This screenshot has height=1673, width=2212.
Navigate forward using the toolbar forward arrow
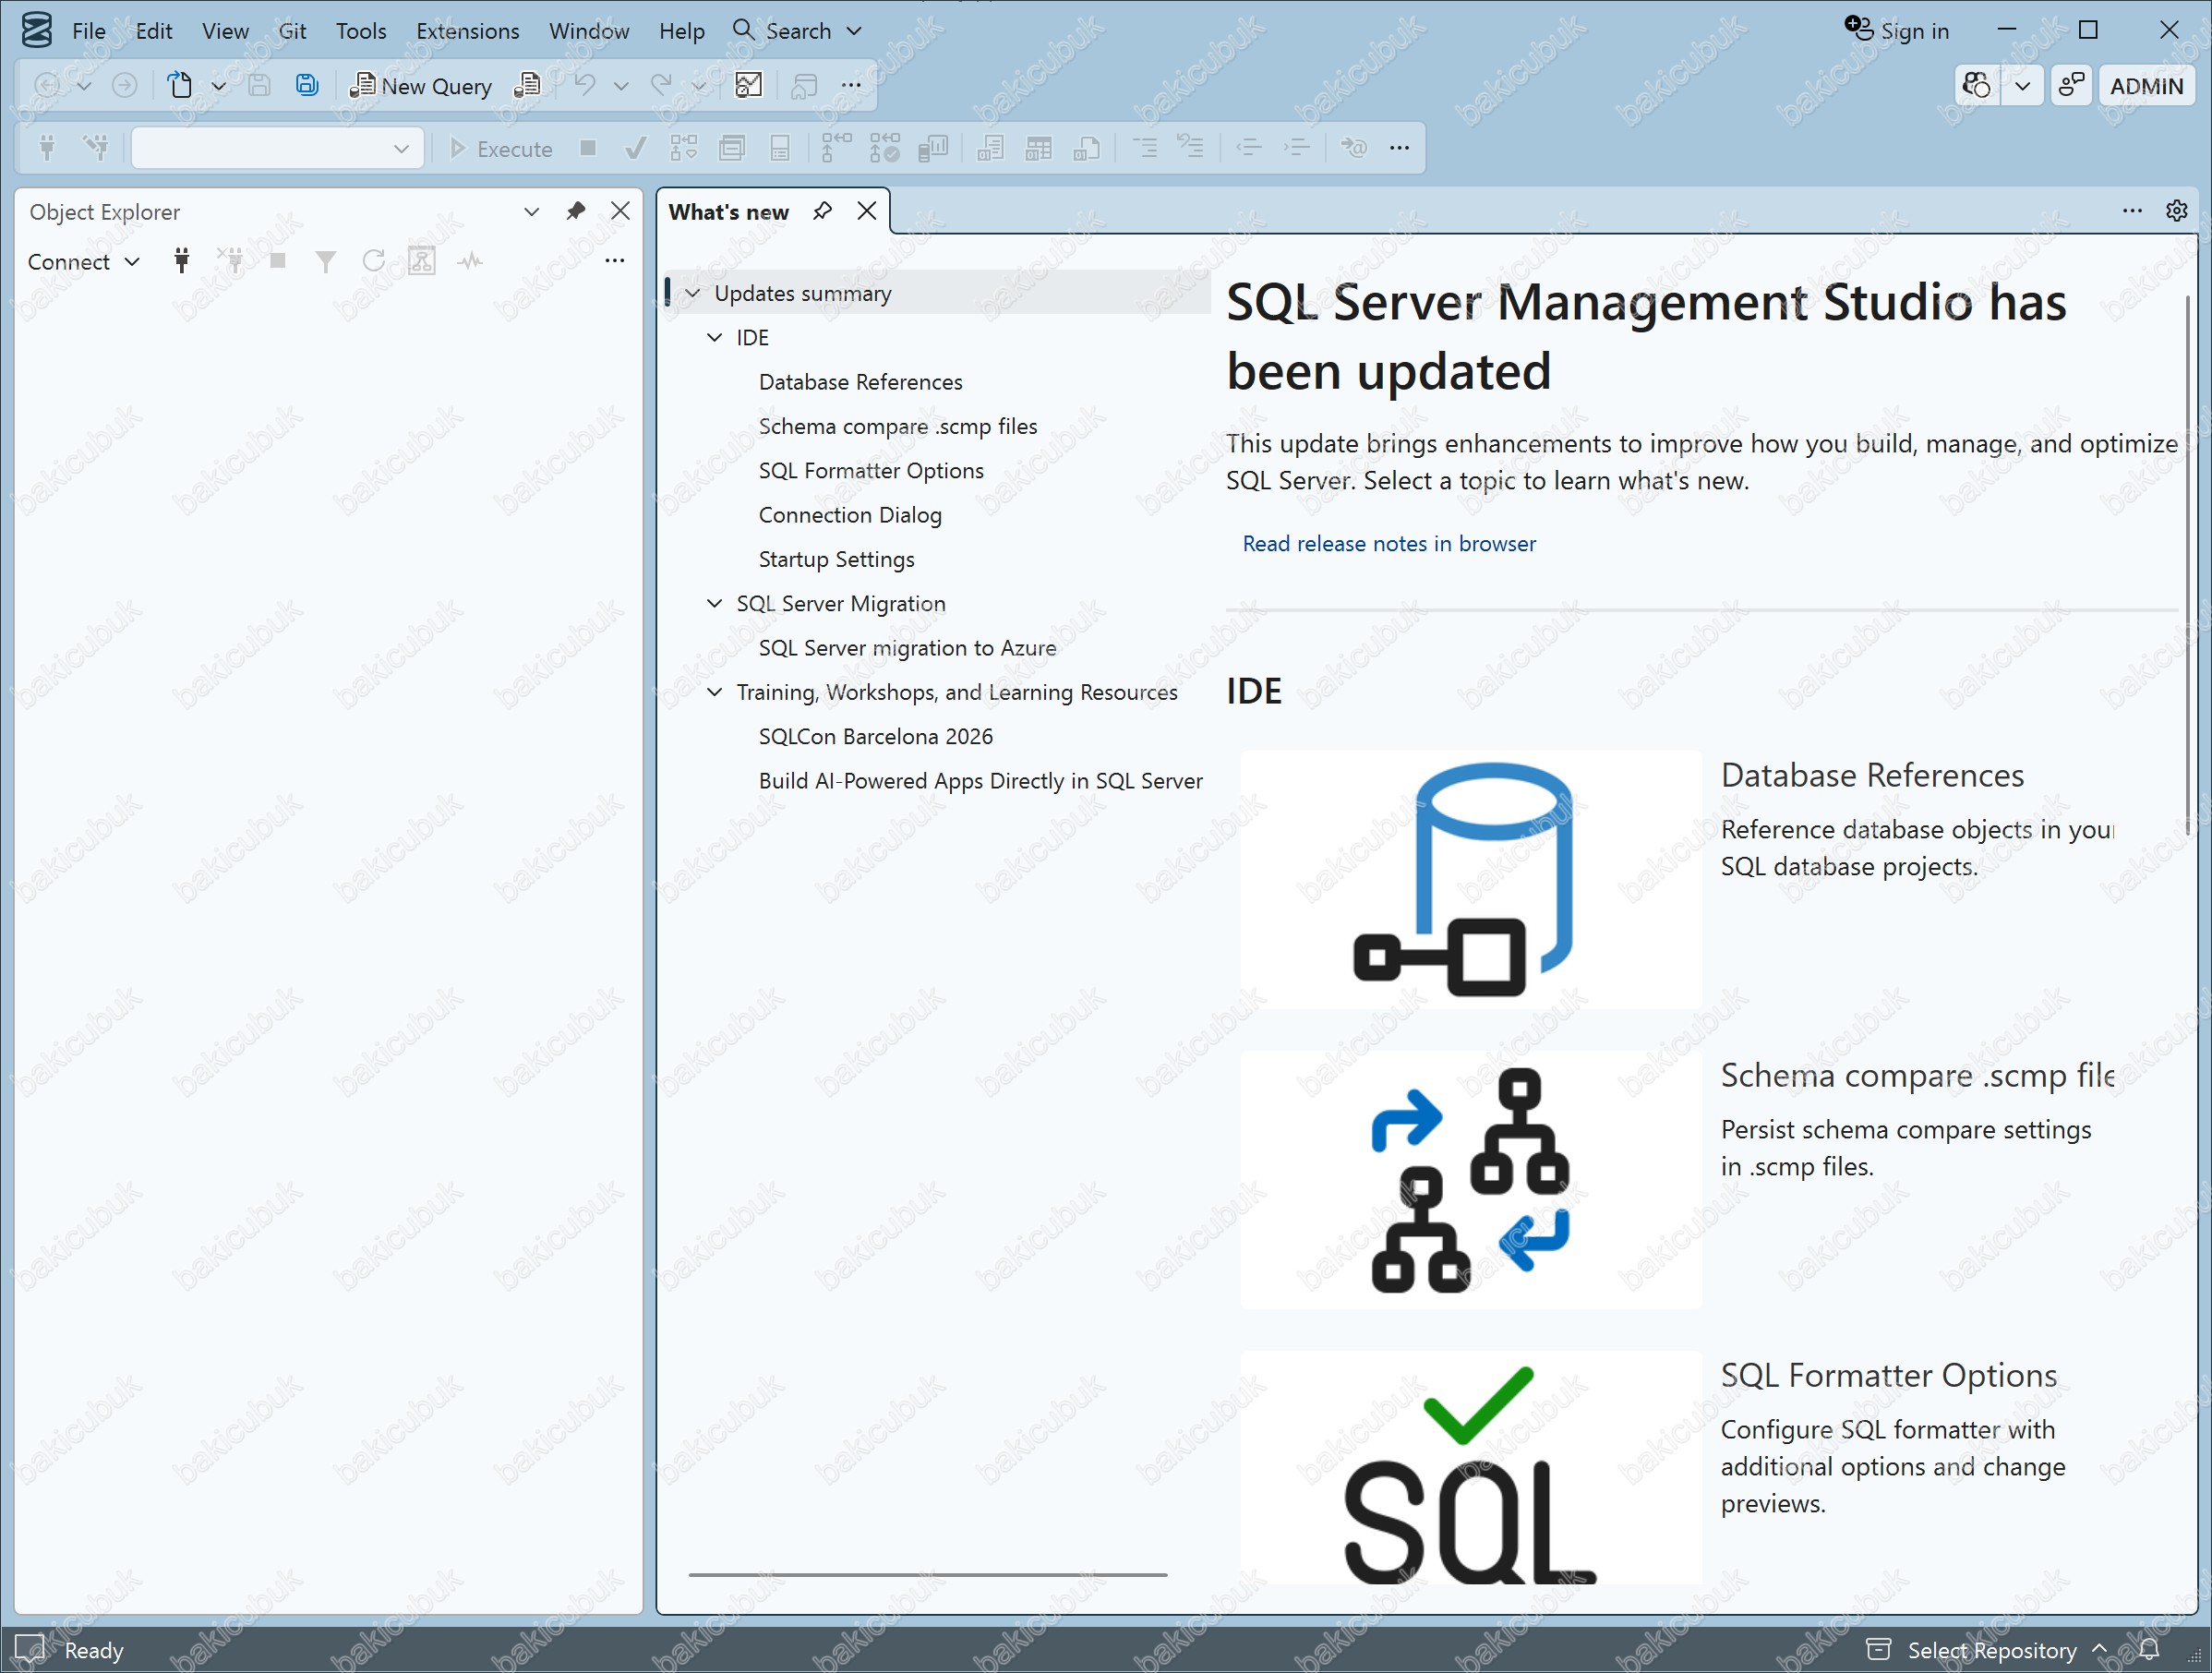124,86
